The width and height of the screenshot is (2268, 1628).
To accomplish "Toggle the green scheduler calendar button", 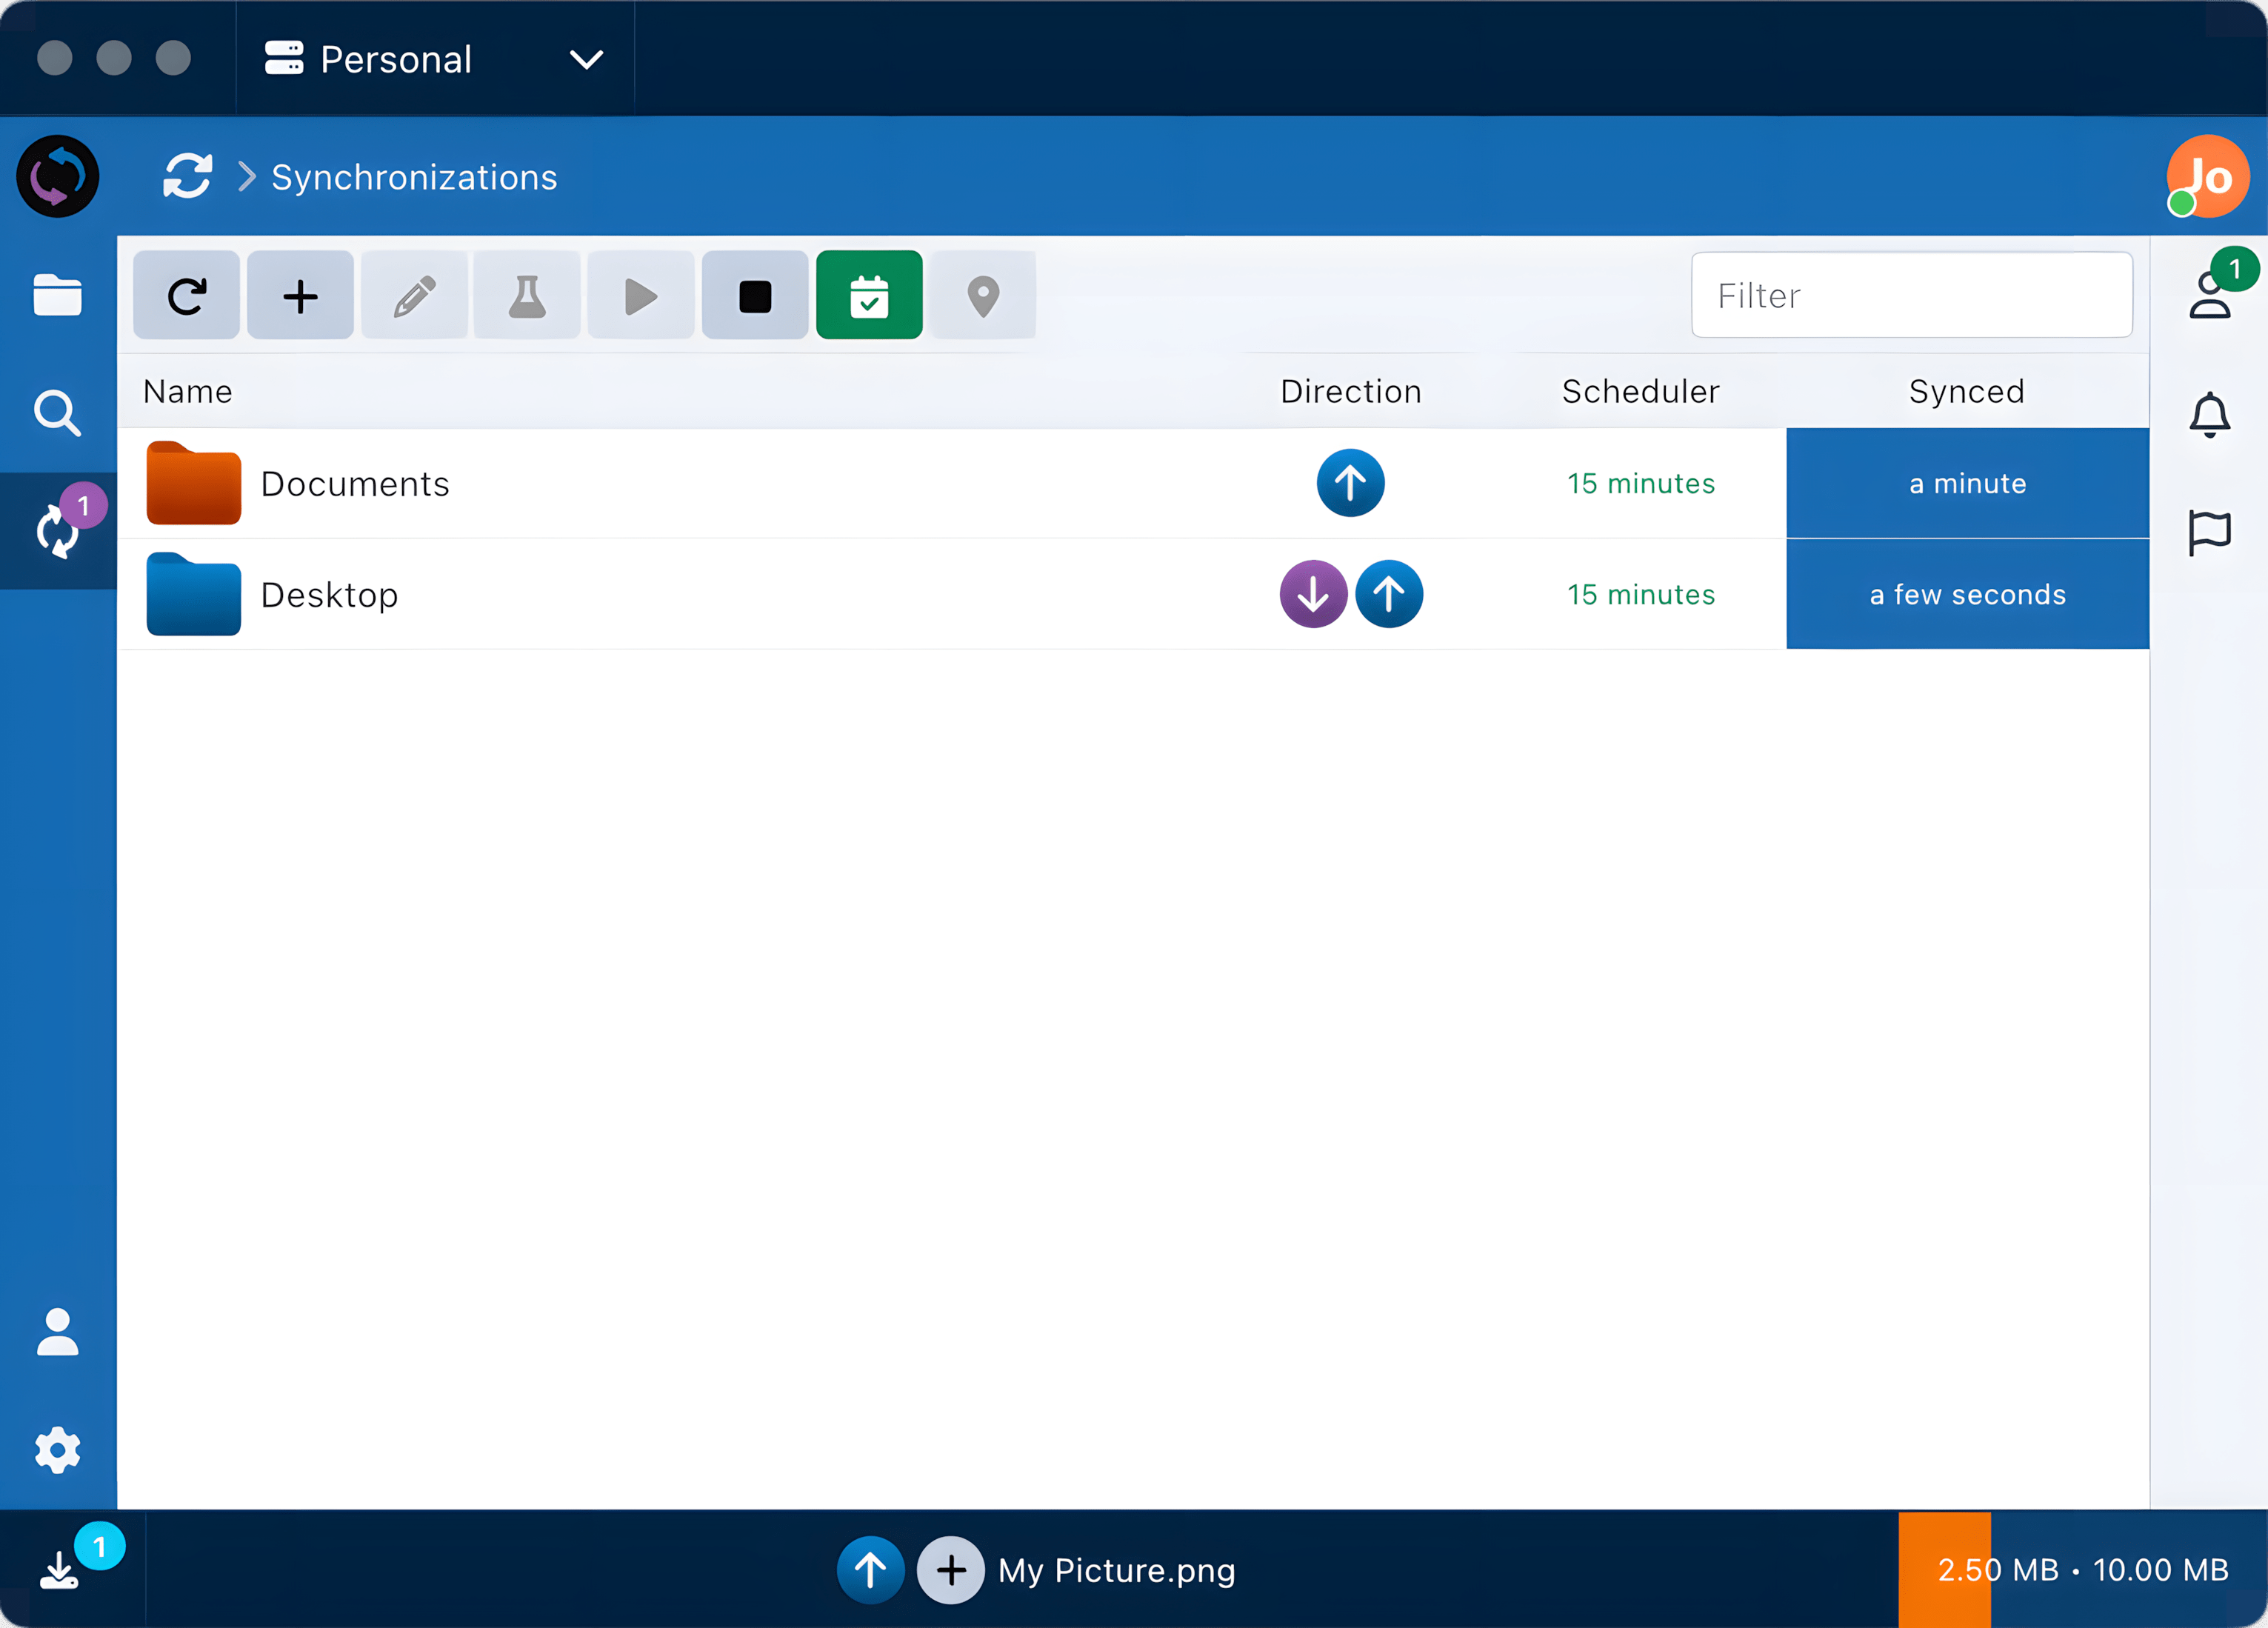I will 869,296.
